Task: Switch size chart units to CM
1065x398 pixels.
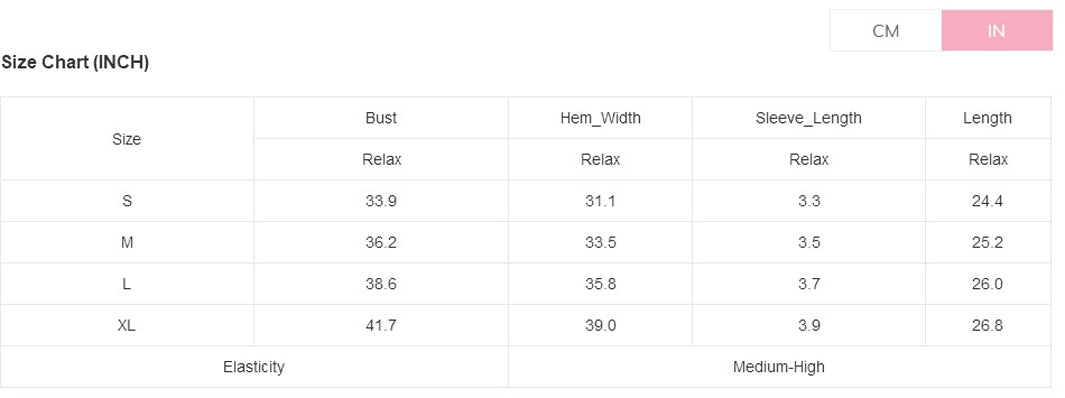Action: tap(886, 31)
